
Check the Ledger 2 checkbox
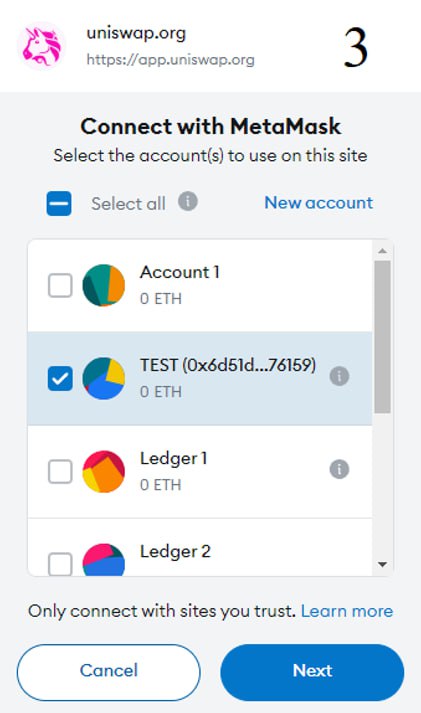point(60,564)
